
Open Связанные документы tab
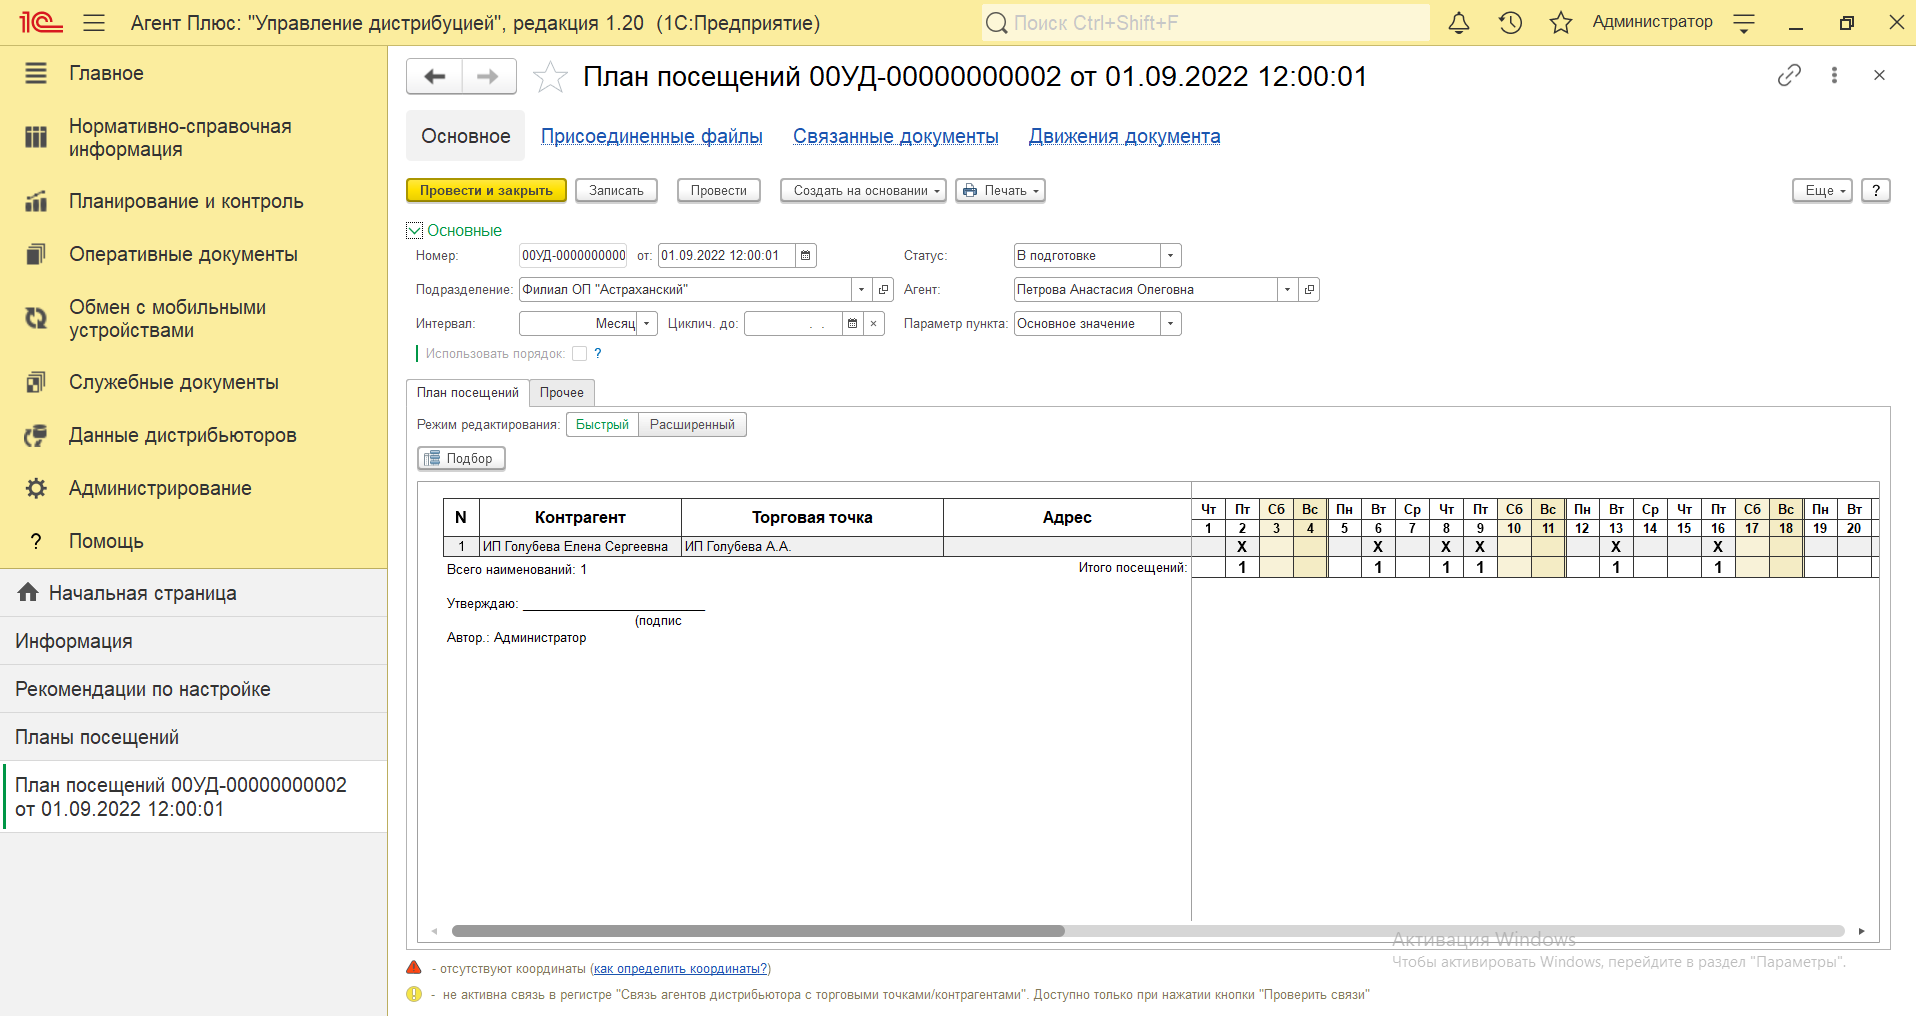click(x=896, y=136)
